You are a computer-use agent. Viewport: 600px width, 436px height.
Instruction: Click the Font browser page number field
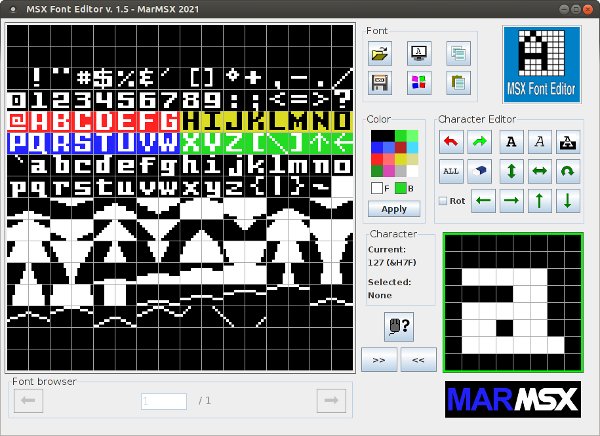point(164,401)
